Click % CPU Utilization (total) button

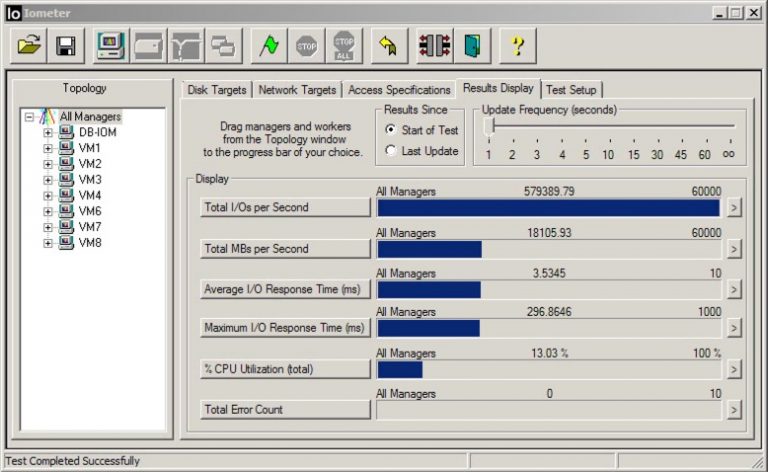tap(285, 369)
